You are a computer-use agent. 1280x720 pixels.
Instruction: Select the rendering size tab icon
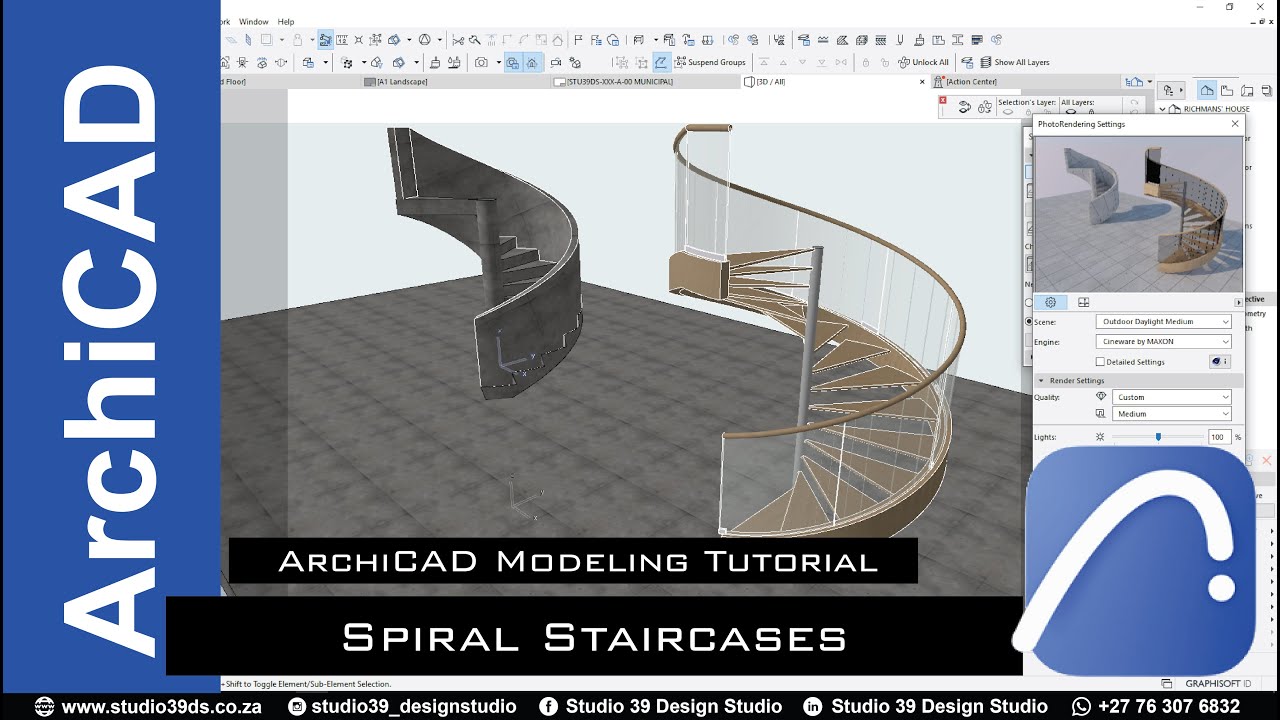click(x=1083, y=302)
